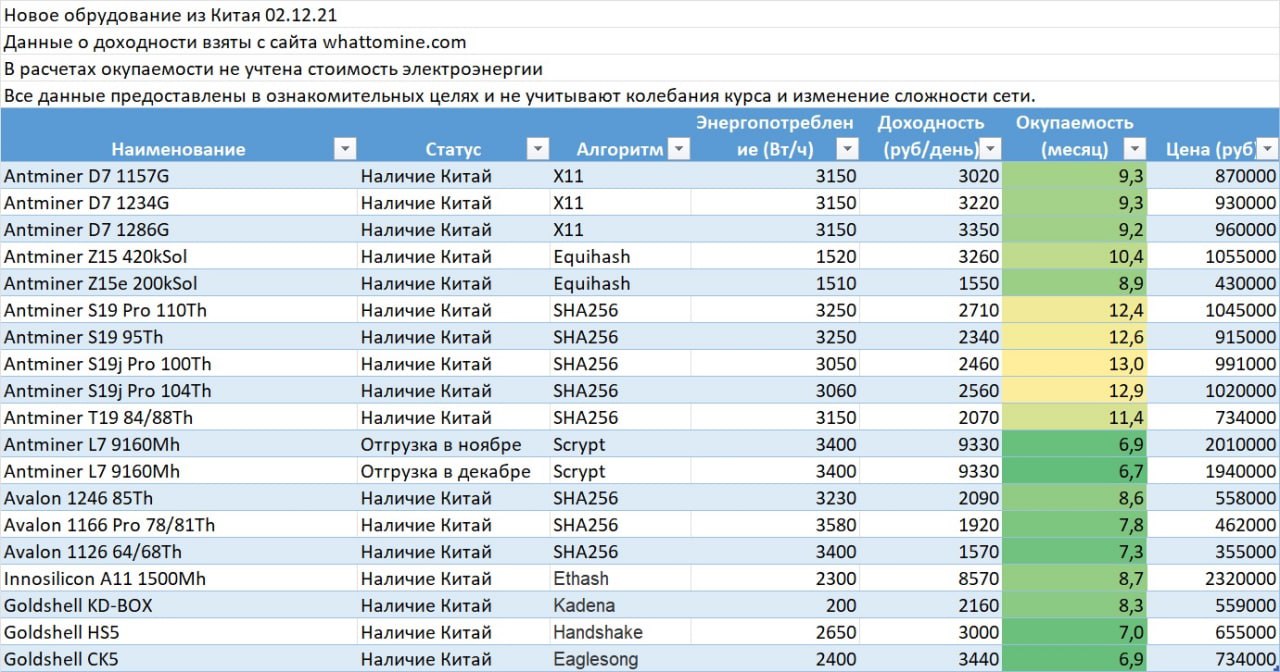Select cell 'Antminer Z15e 200kSol'
1280x672 pixels.
coord(179,284)
